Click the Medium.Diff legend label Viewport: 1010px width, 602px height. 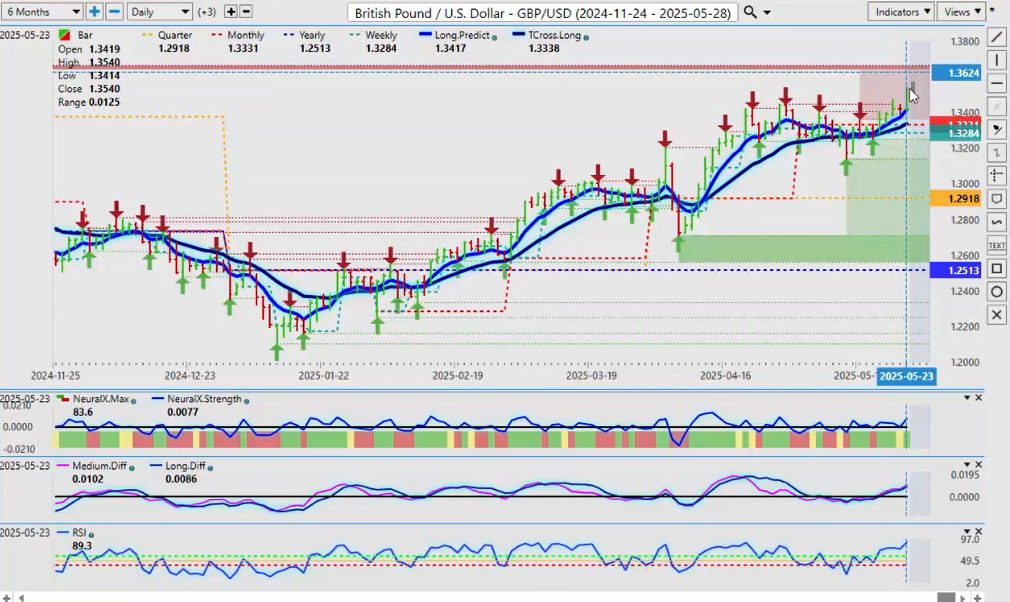[100, 466]
